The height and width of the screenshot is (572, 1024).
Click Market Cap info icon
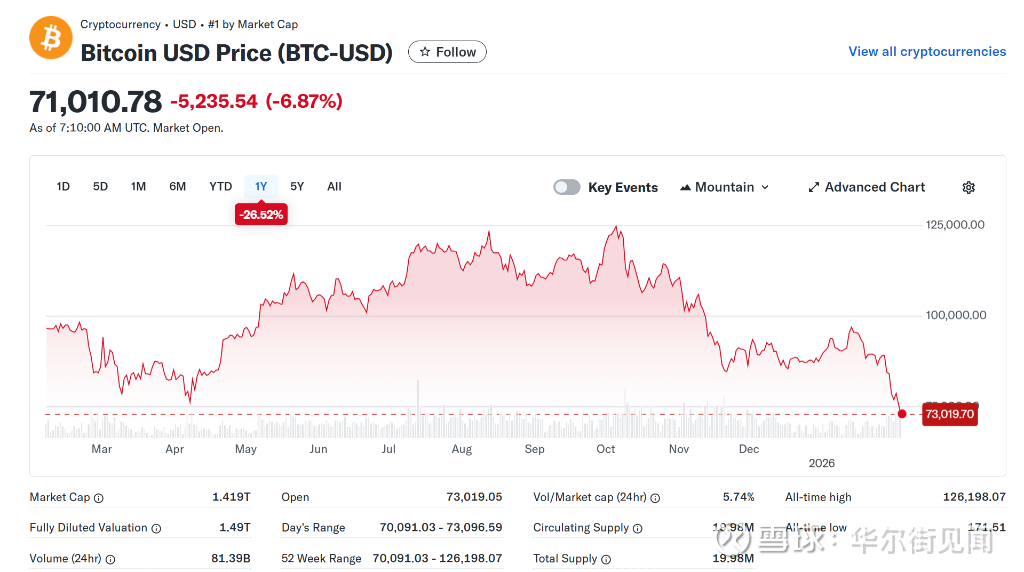[99, 498]
